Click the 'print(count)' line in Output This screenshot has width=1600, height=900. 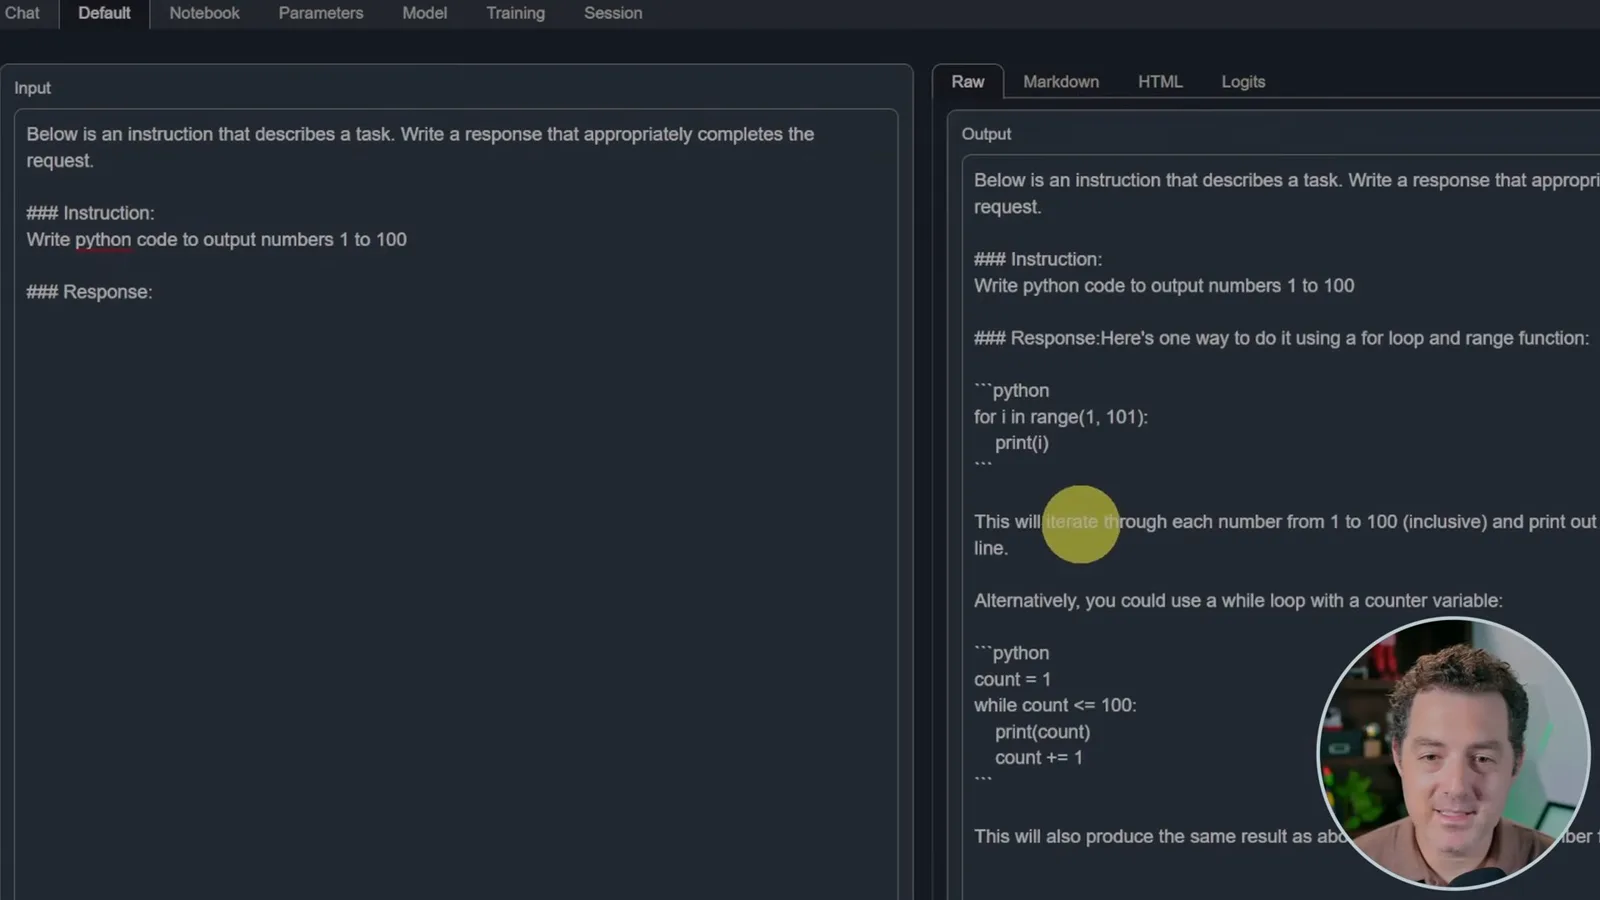tap(1042, 732)
